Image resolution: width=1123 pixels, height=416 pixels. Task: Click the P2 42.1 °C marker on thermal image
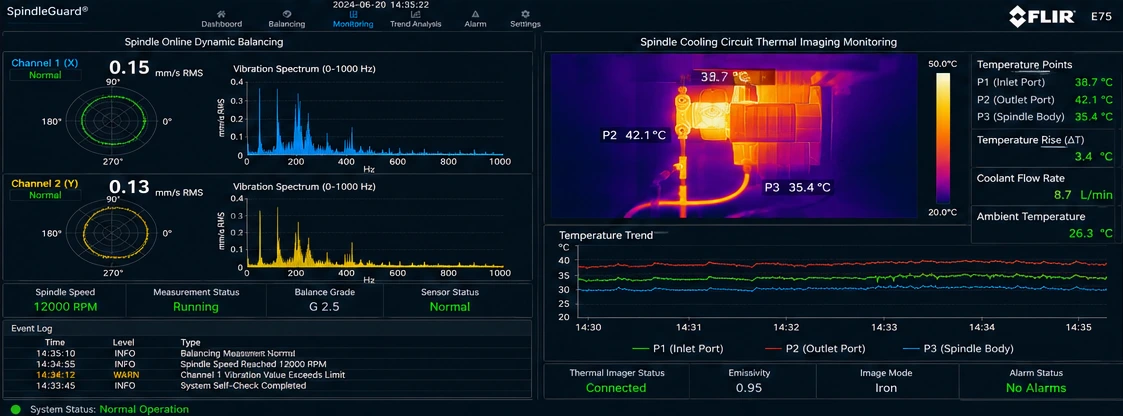[634, 134]
